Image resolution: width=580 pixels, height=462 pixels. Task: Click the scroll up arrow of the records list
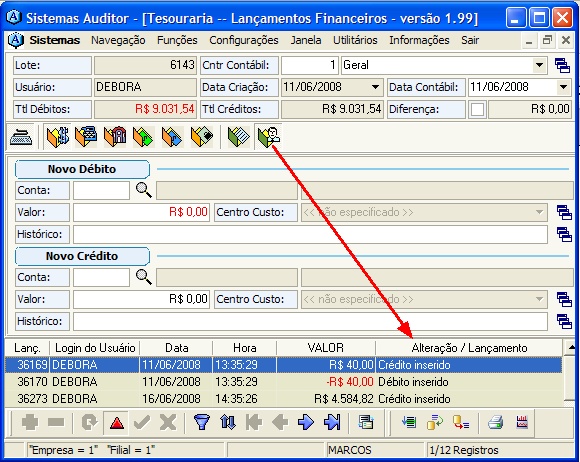pos(571,347)
